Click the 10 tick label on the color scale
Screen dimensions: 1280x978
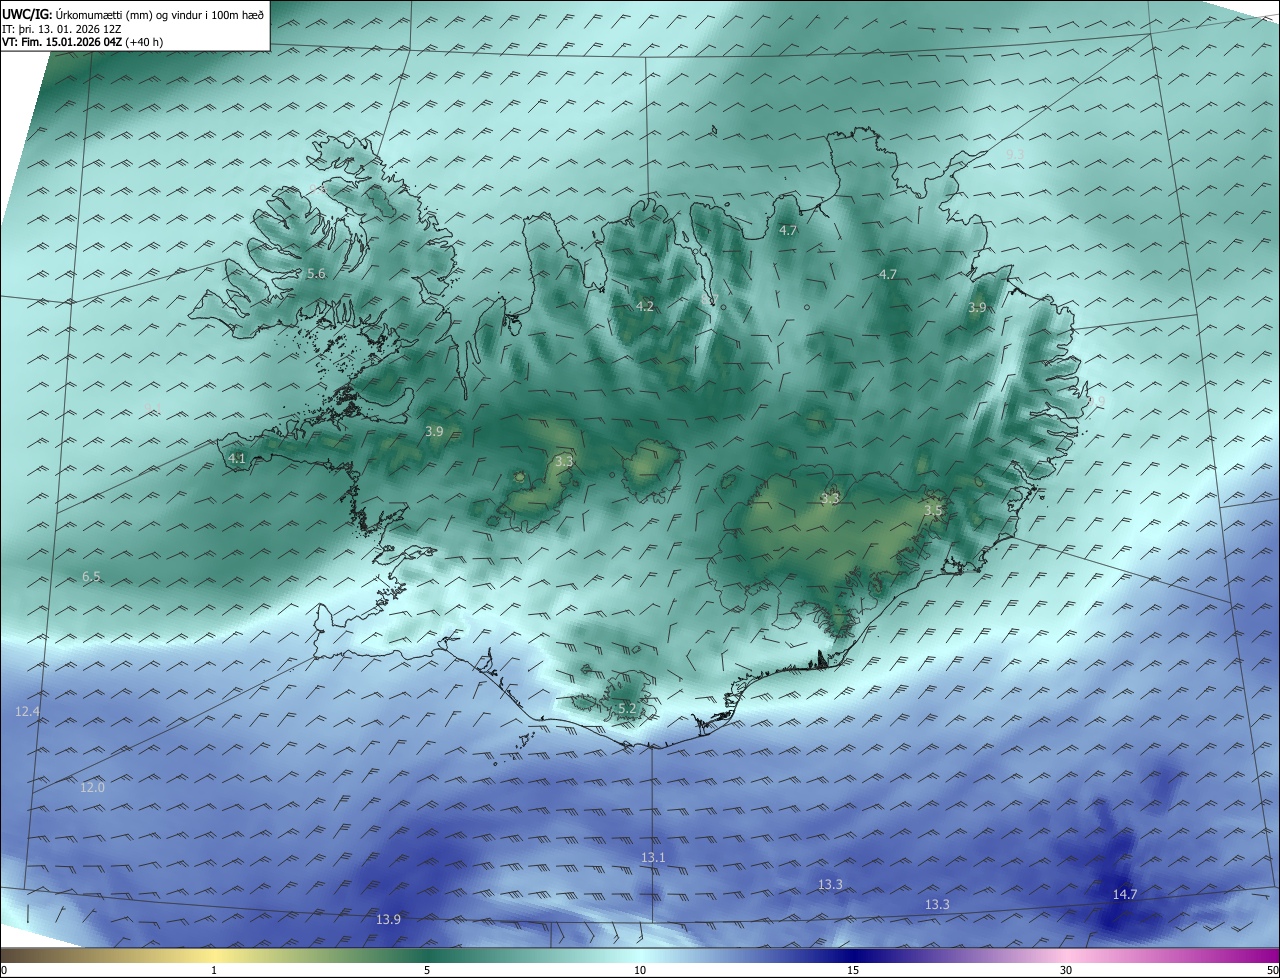click(640, 970)
